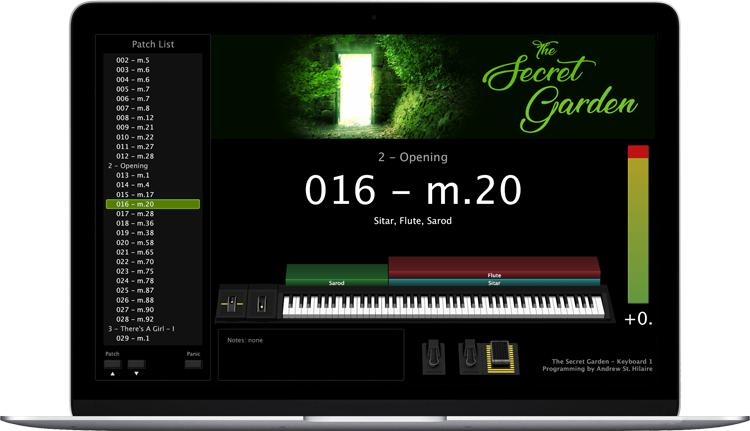Click 'The Secret Garden - Keyboard 1' credit

click(x=602, y=362)
